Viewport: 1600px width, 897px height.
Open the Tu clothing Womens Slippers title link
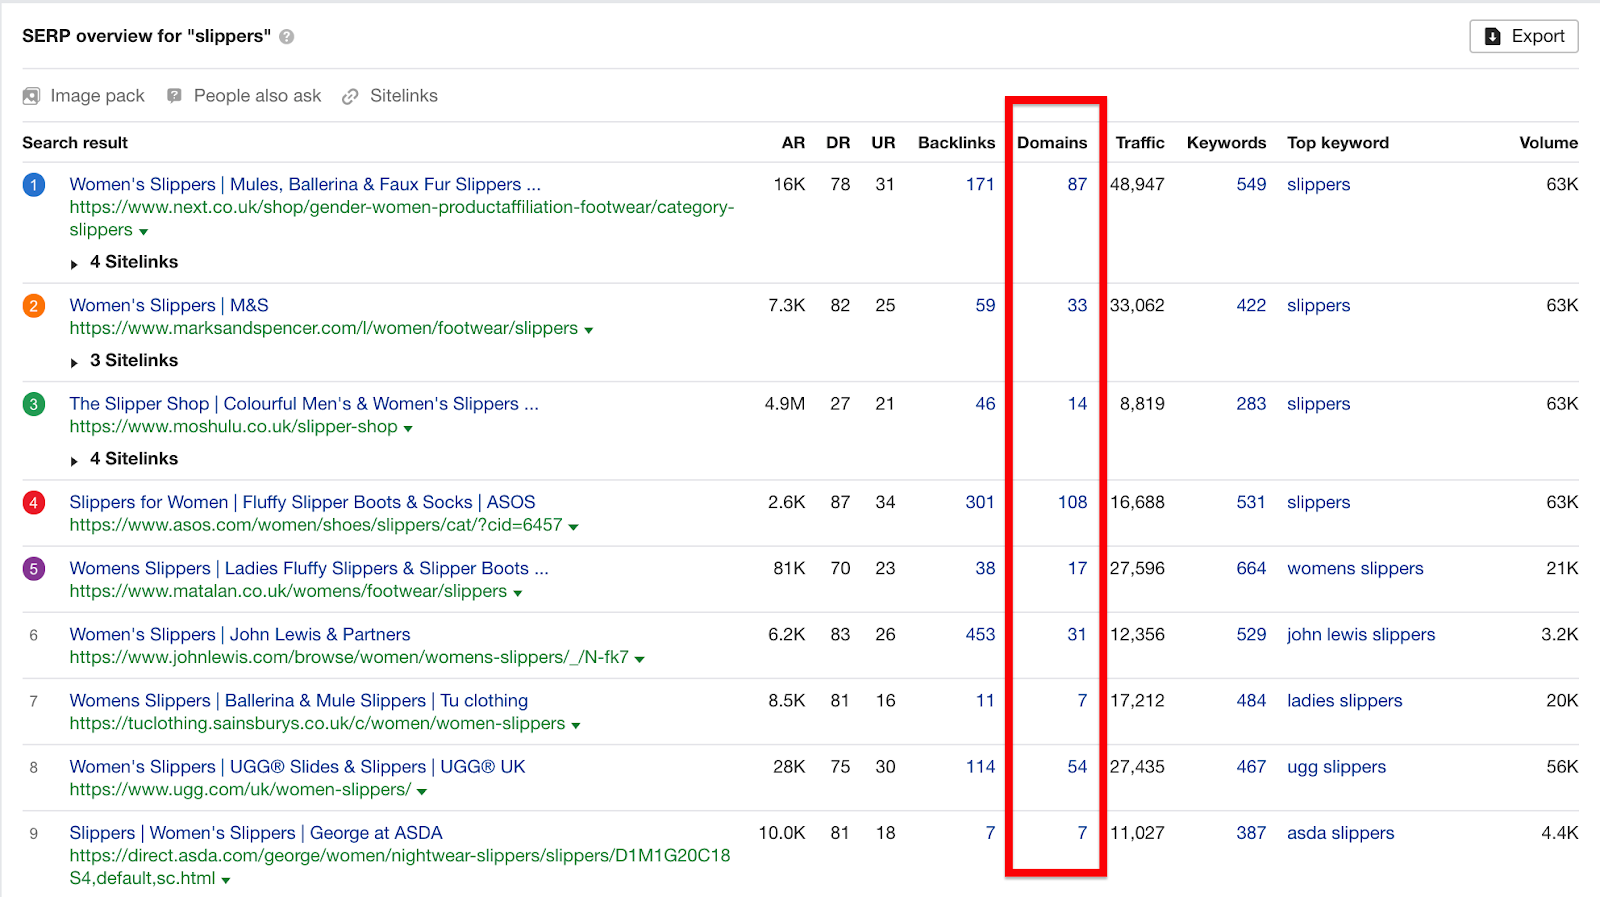tap(298, 700)
